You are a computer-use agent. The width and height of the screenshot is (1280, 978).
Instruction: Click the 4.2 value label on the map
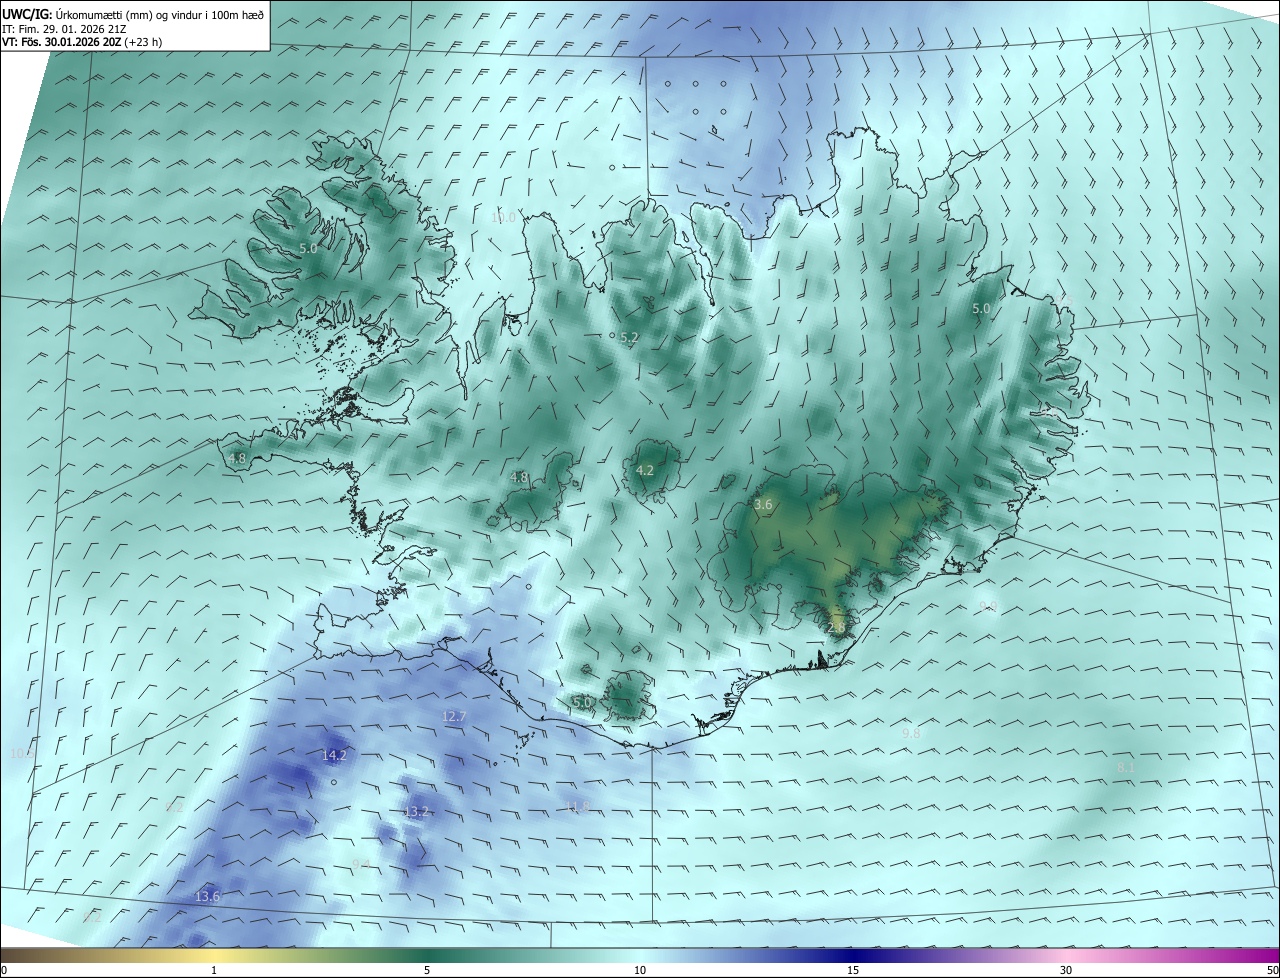pos(645,470)
